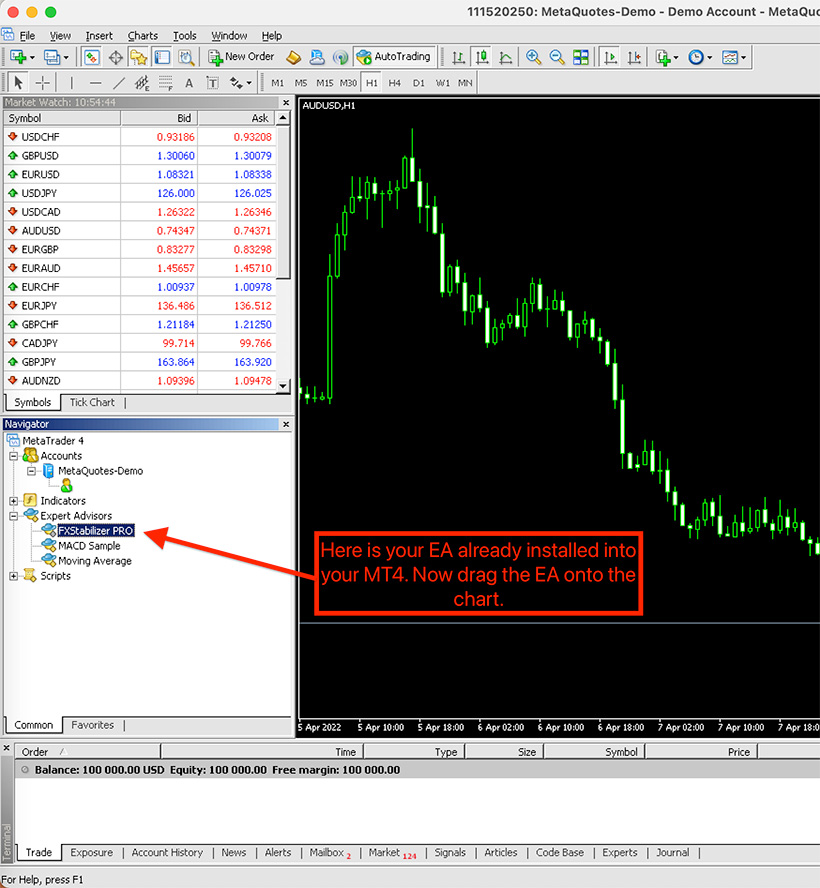This screenshot has height=888, width=820.
Task: Collapse the Accounts tree node
Action: tap(14, 456)
